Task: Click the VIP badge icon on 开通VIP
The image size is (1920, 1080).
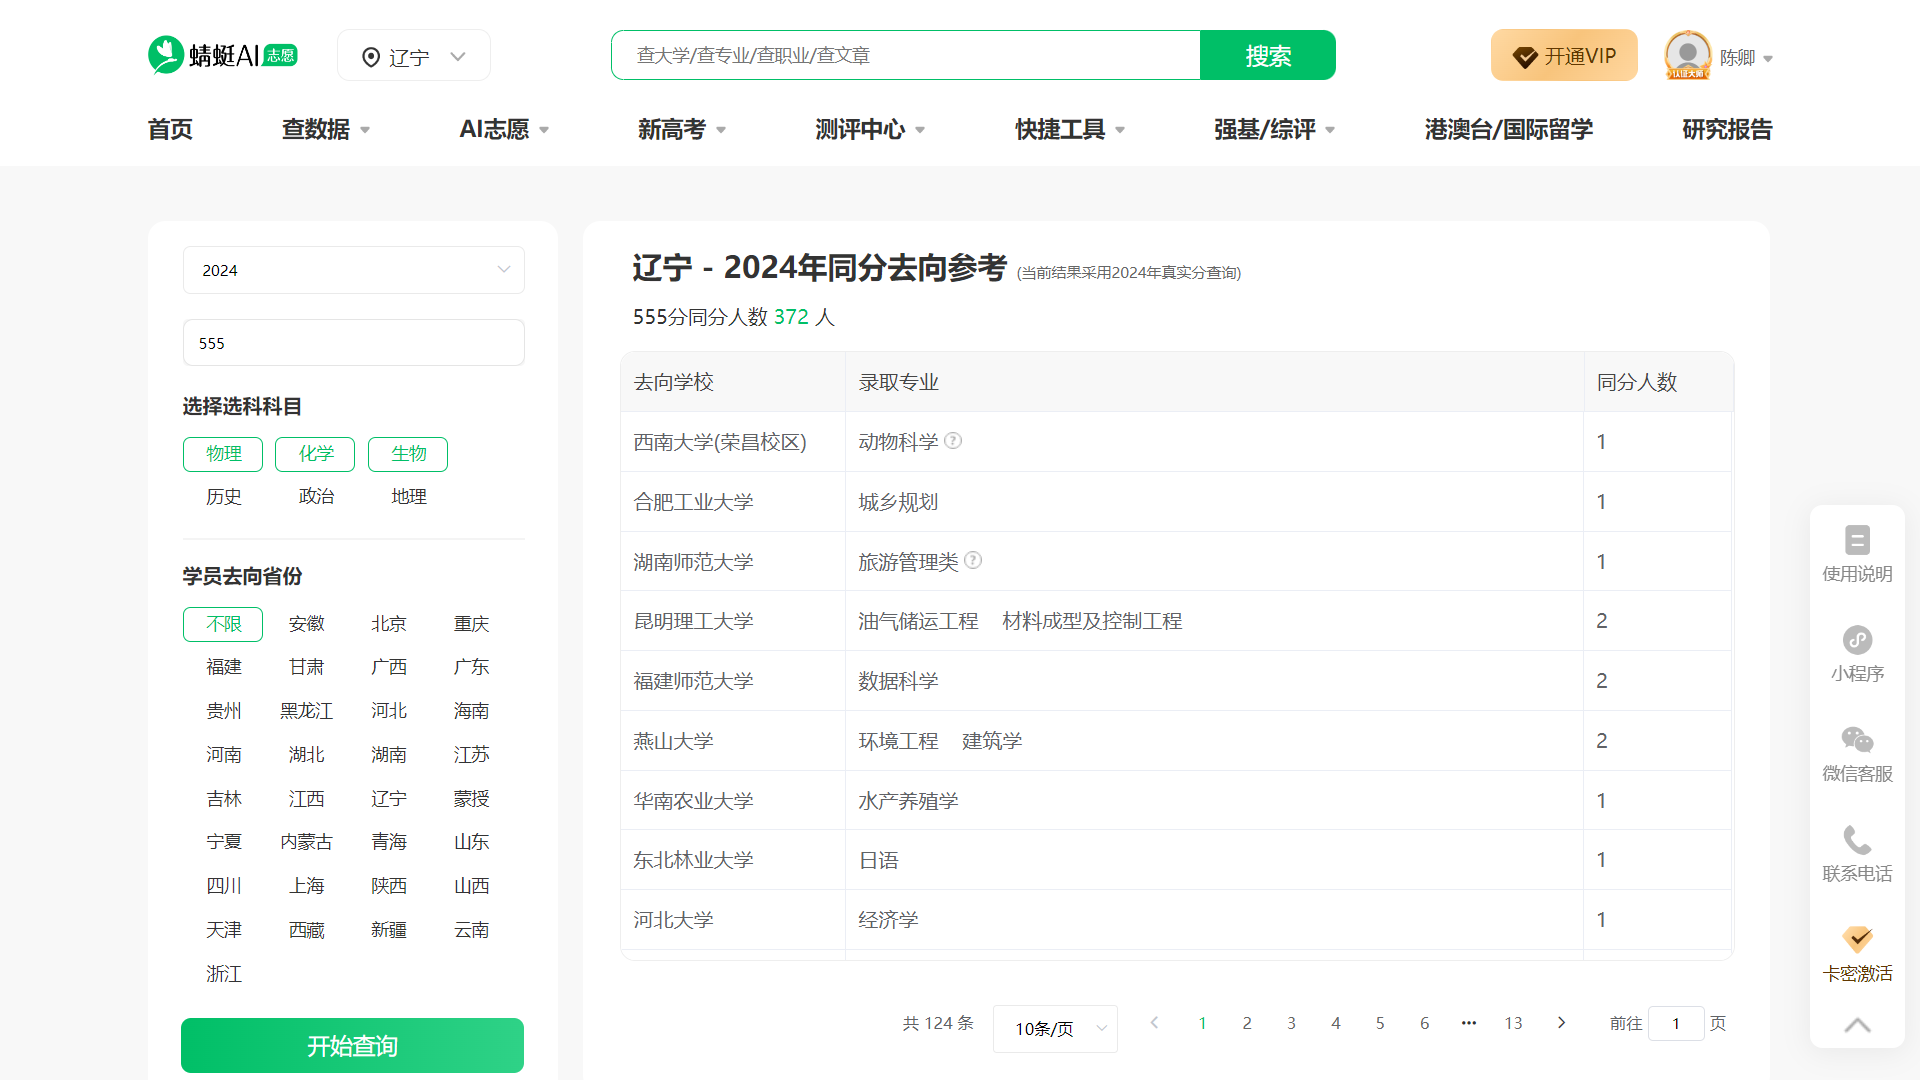Action: click(1524, 56)
